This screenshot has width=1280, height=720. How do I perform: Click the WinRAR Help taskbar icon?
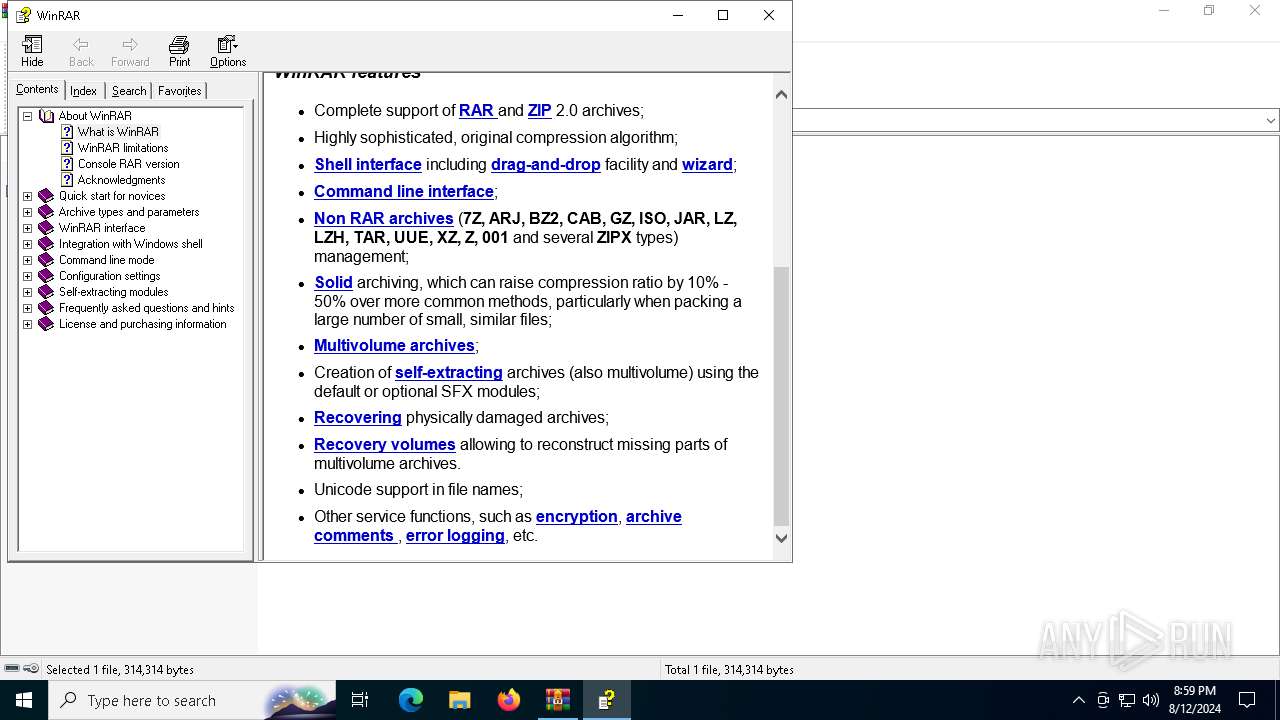coord(607,700)
